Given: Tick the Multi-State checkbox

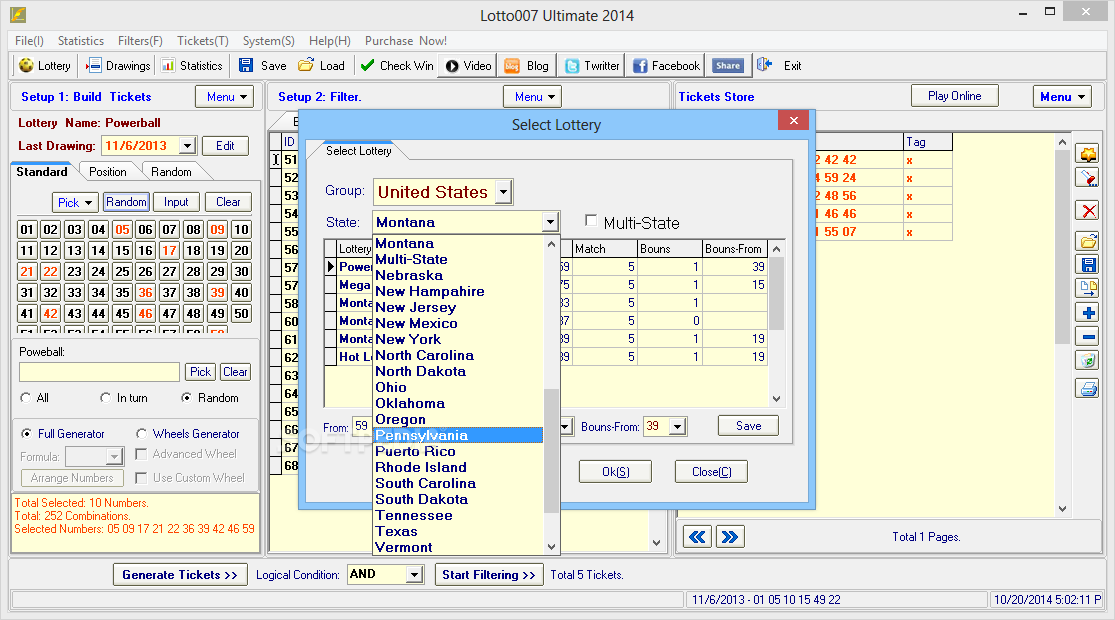Looking at the screenshot, I should click(x=591, y=220).
